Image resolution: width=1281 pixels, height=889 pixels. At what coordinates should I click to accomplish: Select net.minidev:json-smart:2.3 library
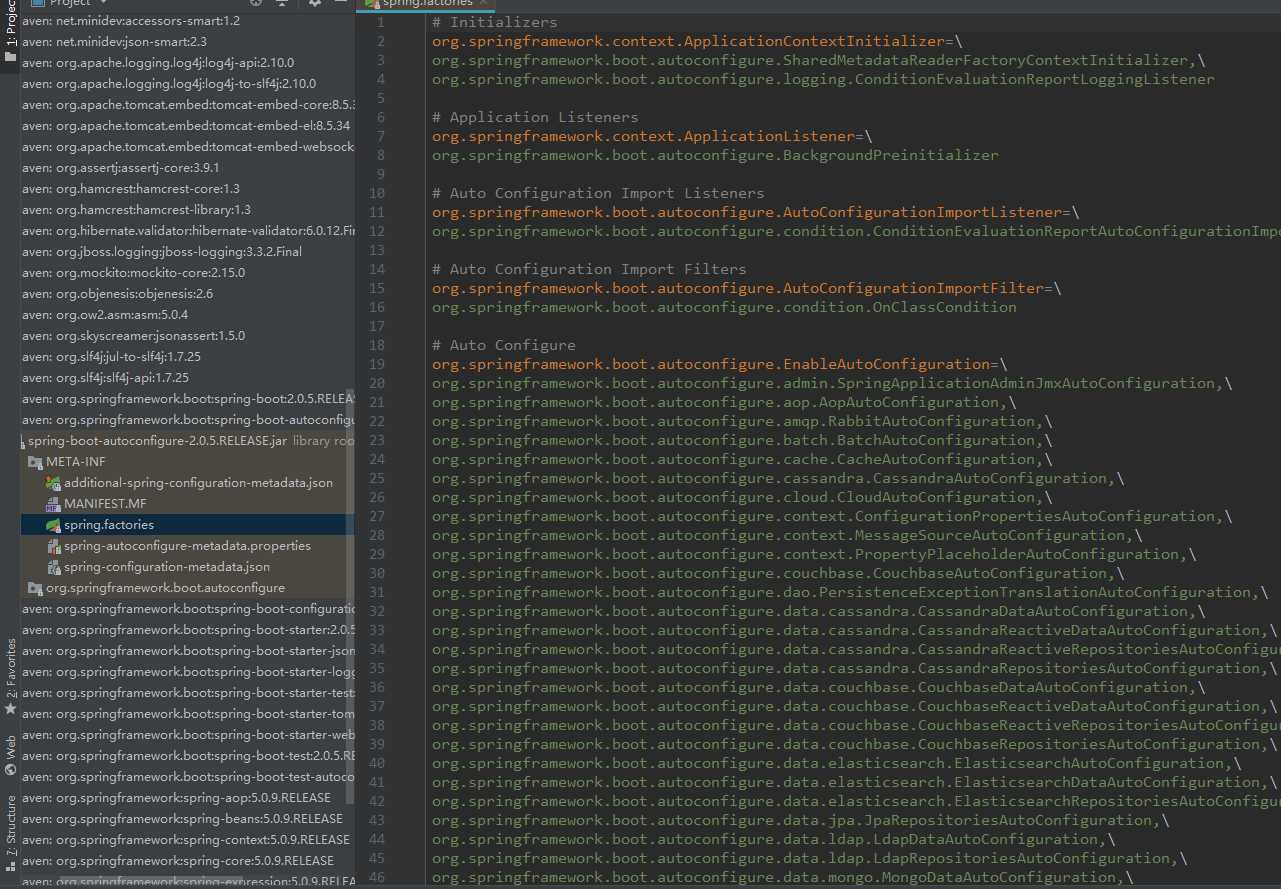coord(115,41)
